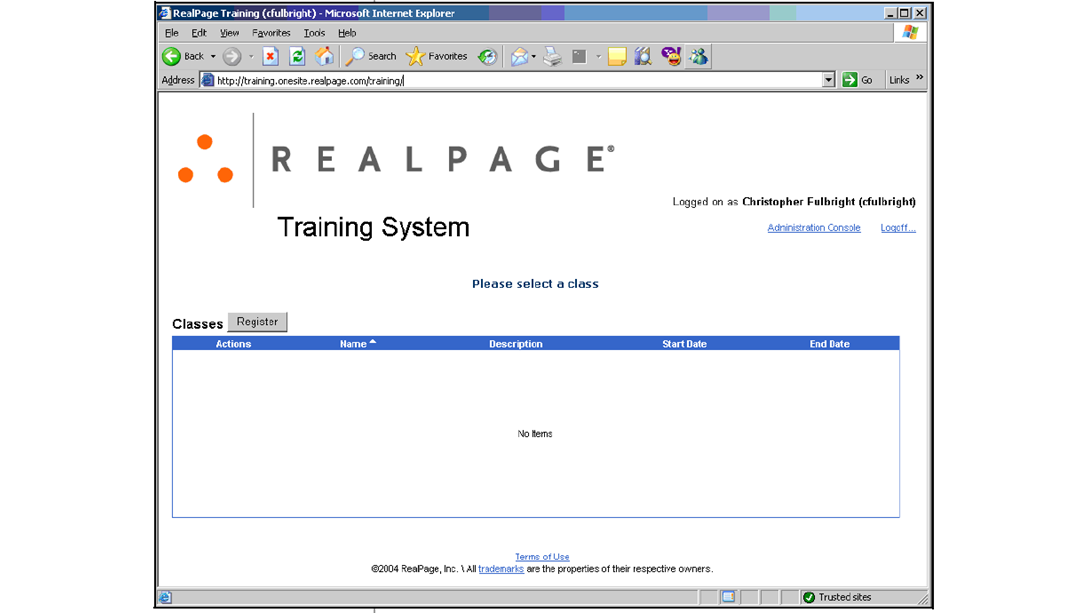This screenshot has height=613, width=1090.
Task: Click the 'Please select a class' heading
Action: [535, 284]
